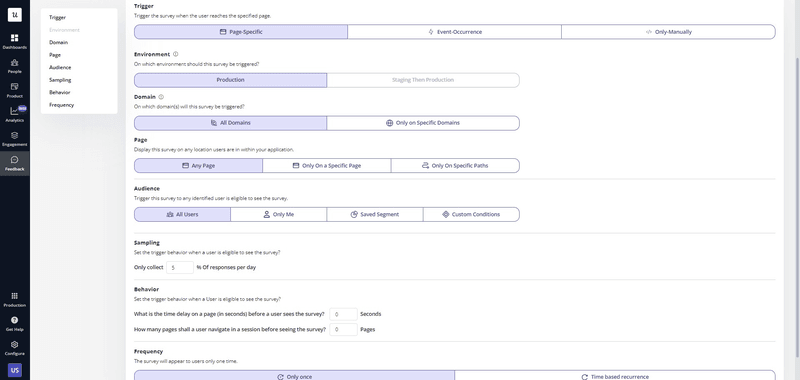Open the Engagement section icon

pos(14,139)
